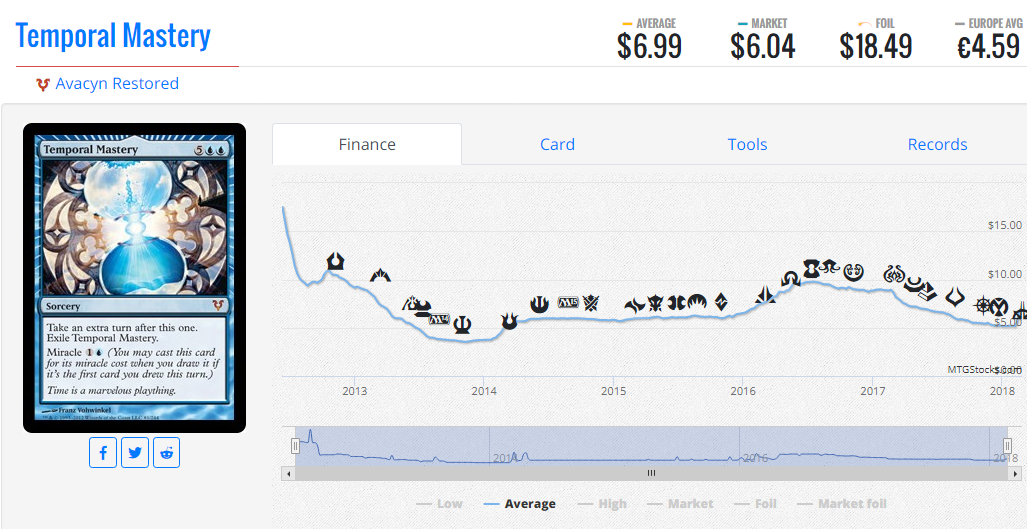The image size is (1027, 529).
Task: Click the $10.00 y-axis label
Action: [1005, 274]
